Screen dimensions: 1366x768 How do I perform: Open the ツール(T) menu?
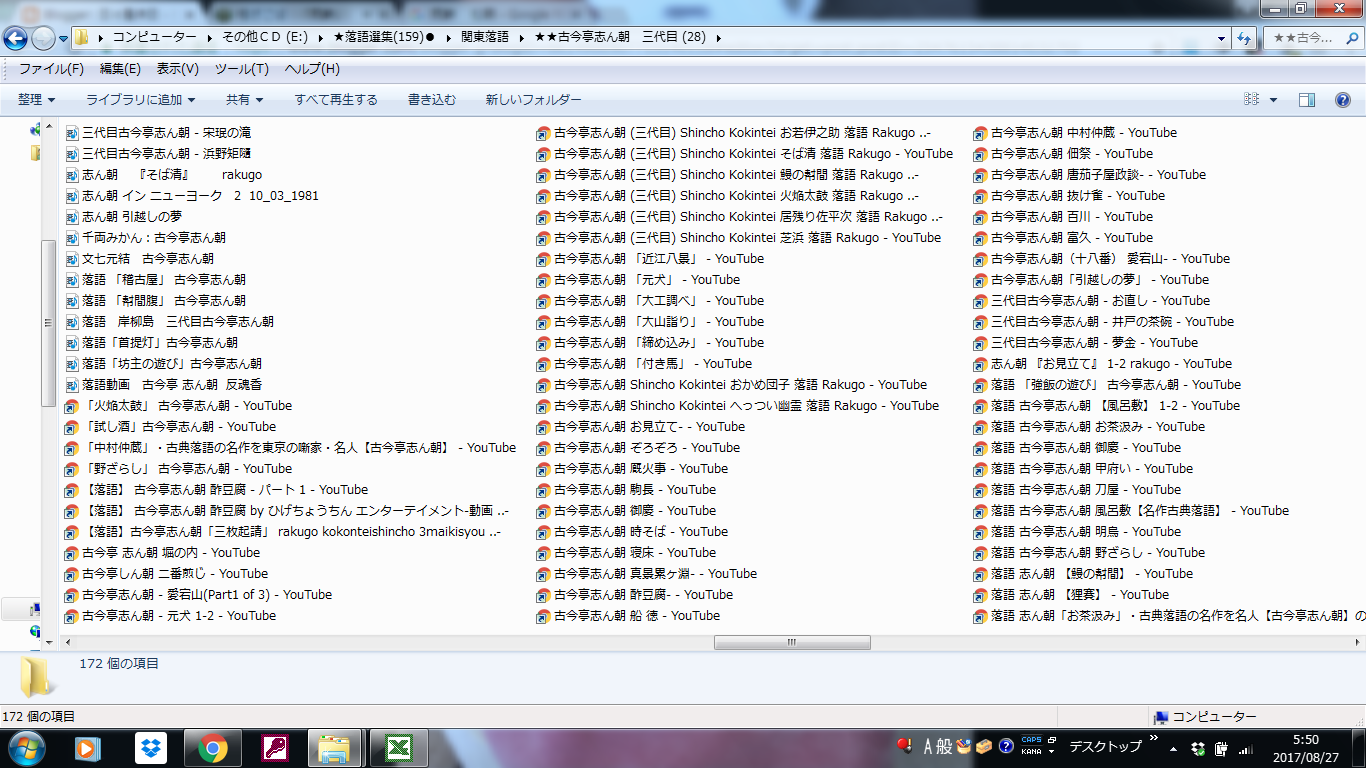(241, 69)
